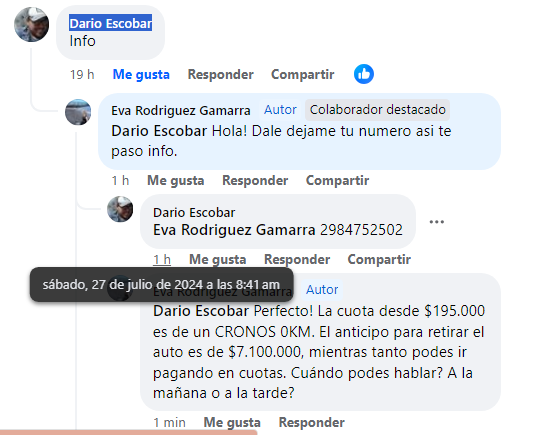Open the three-dots menu on Dario's reply
Viewport: 535px width, 435px height.
(436, 222)
